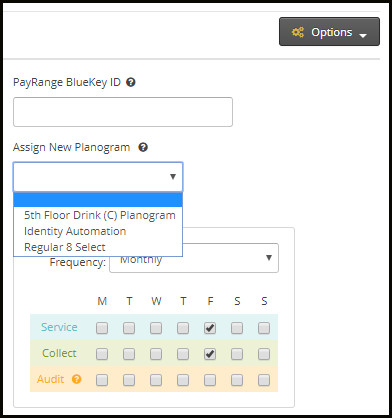Enable the Monday Service checkbox
Screen dimensions: 392x418
(102, 328)
